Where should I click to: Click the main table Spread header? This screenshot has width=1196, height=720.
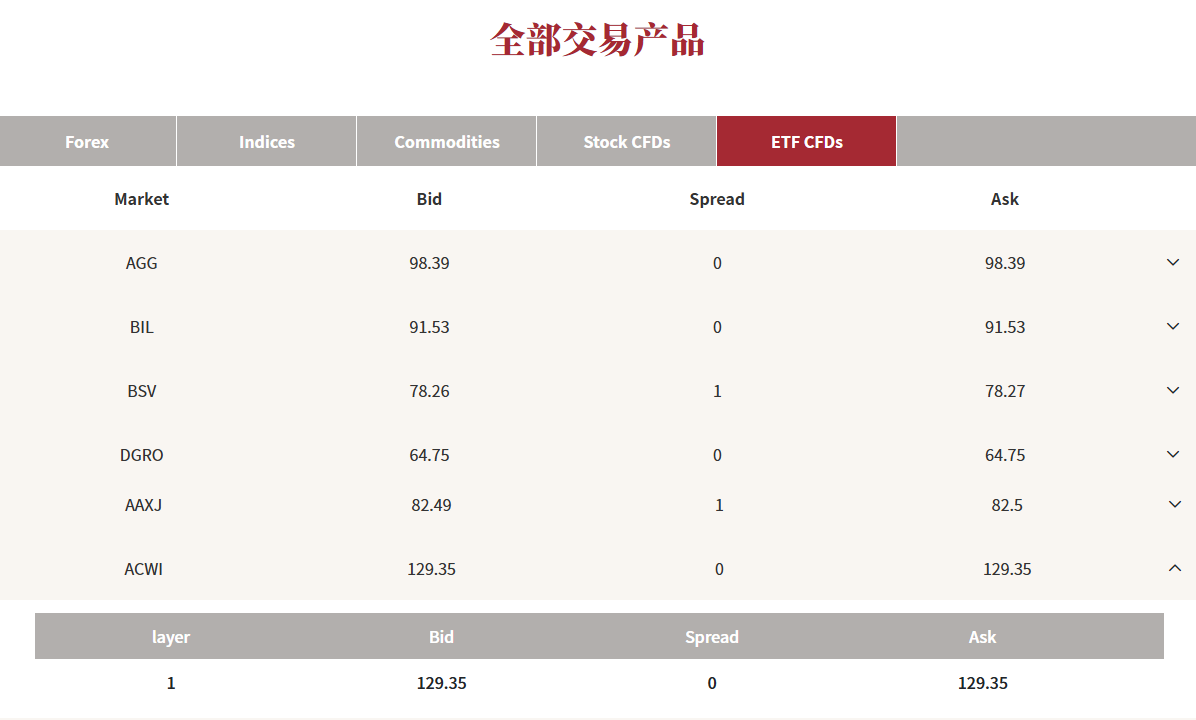click(x=717, y=199)
